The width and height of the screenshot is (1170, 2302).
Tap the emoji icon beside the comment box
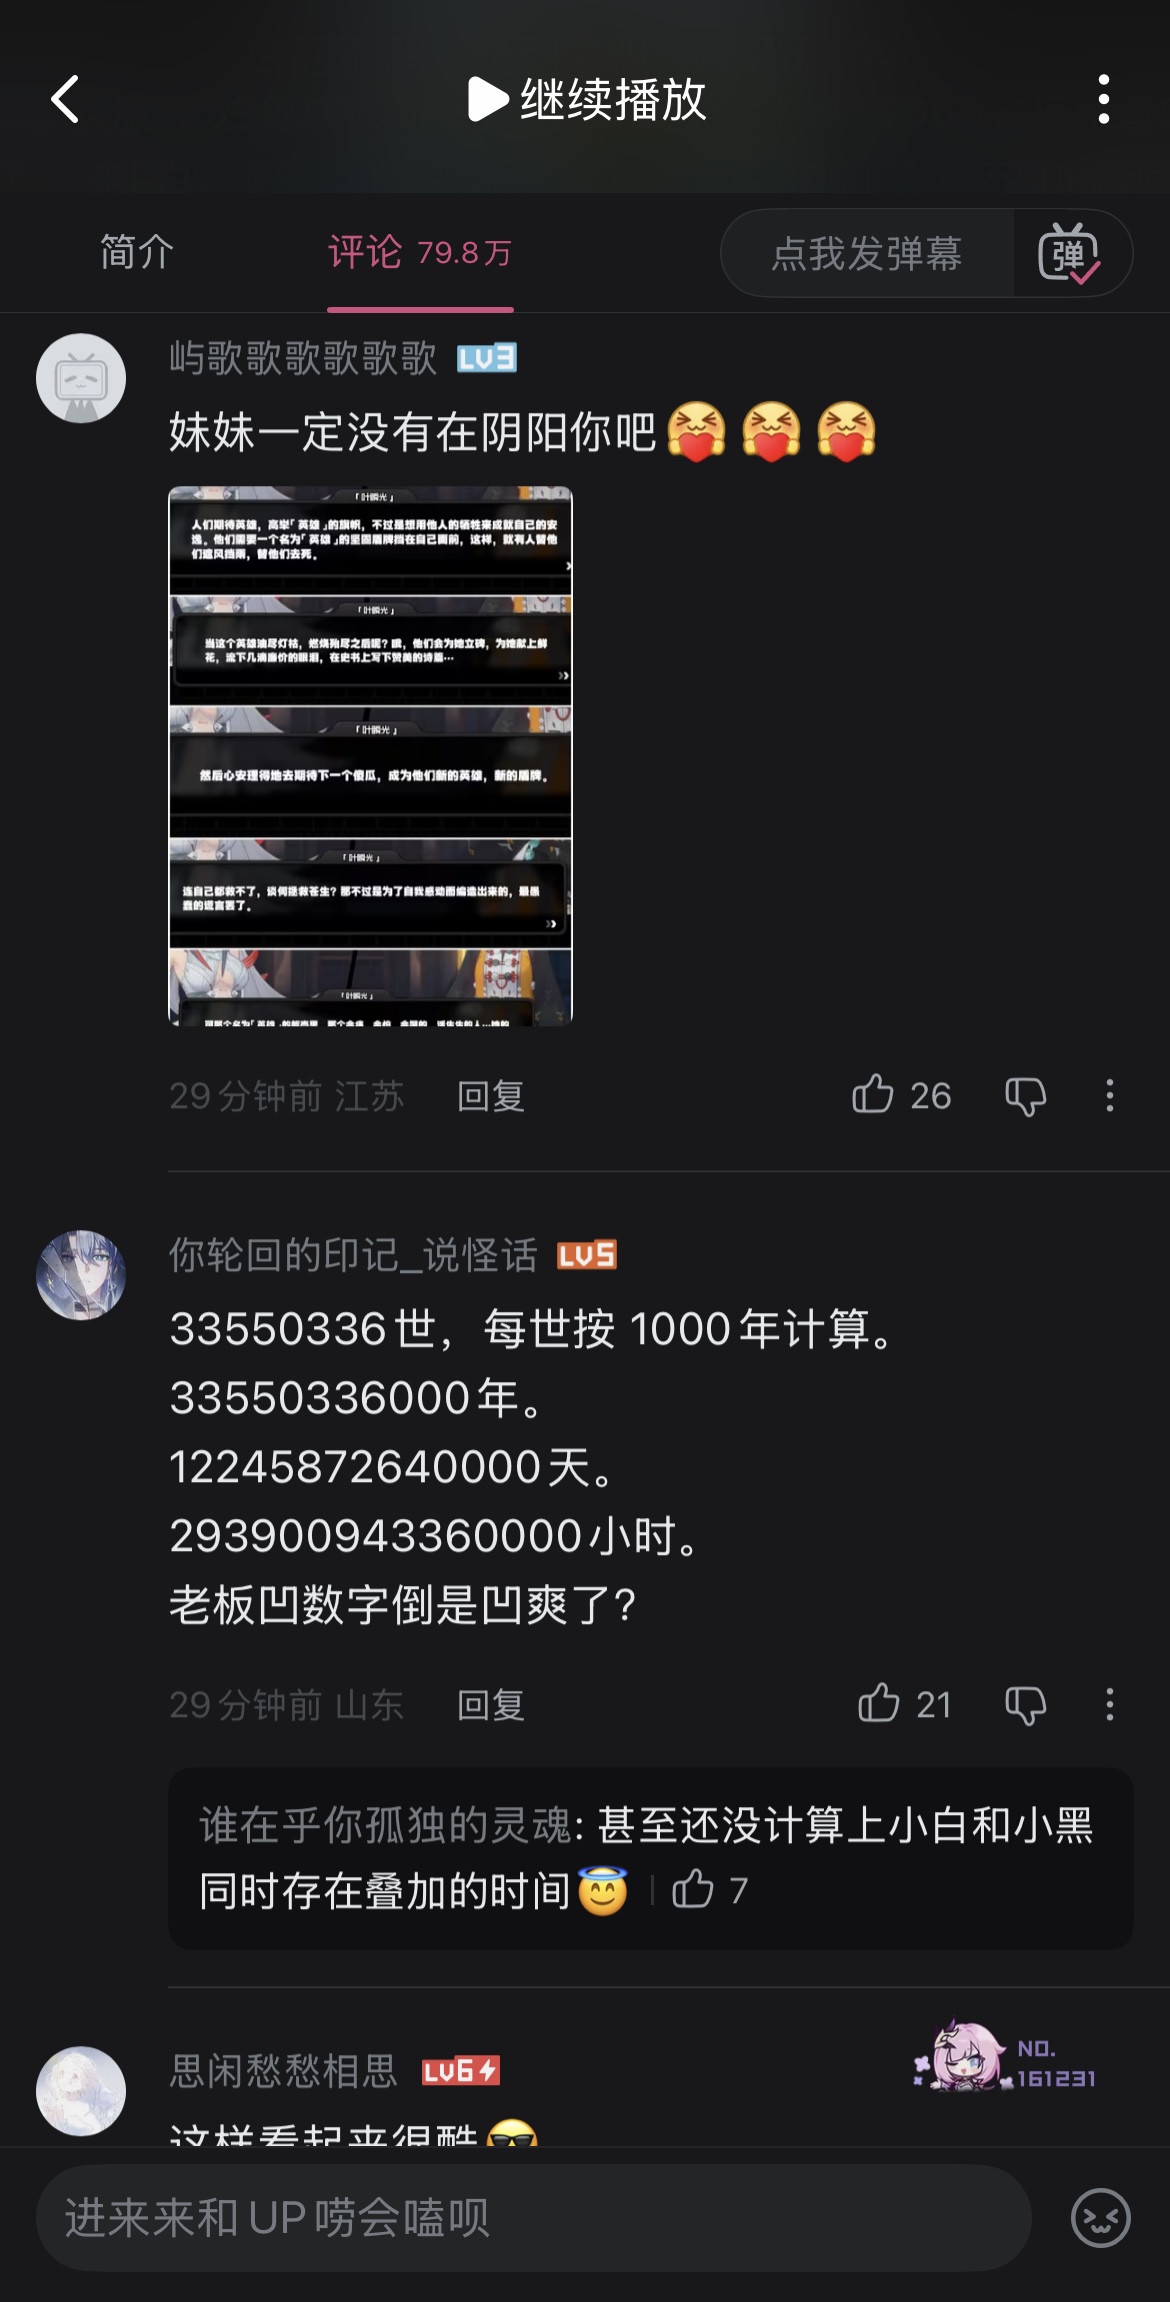click(1100, 2218)
